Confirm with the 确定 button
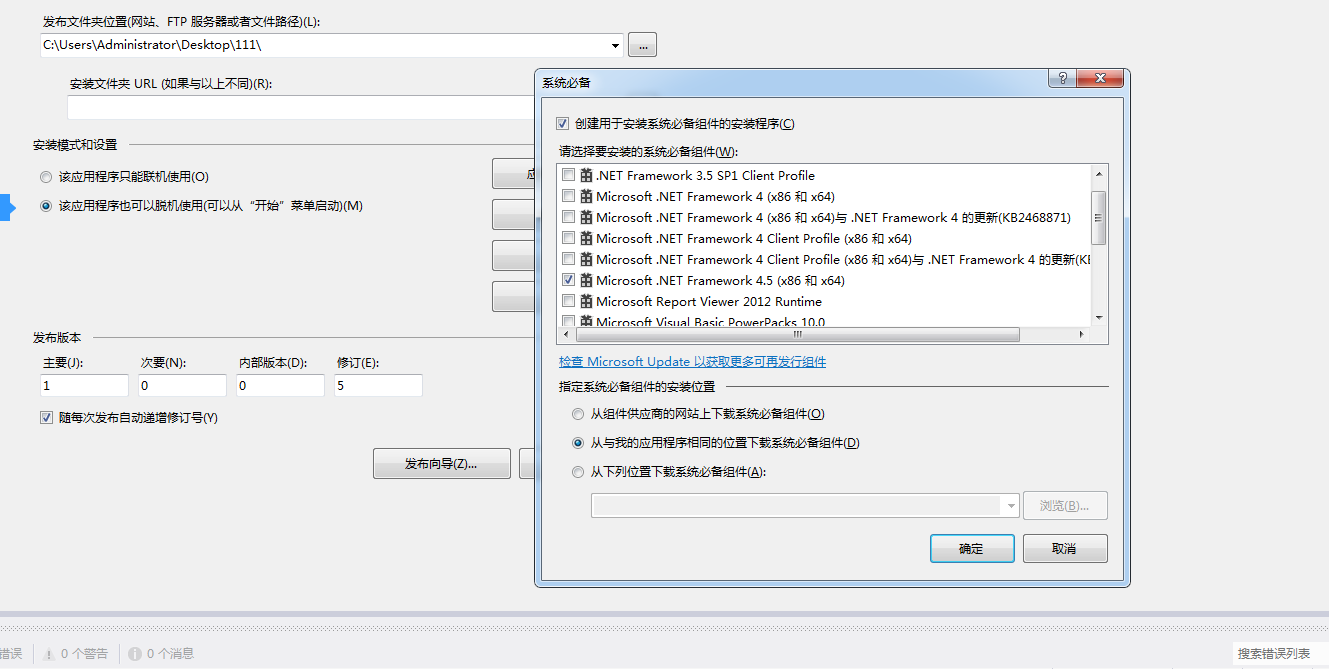 pos(972,549)
